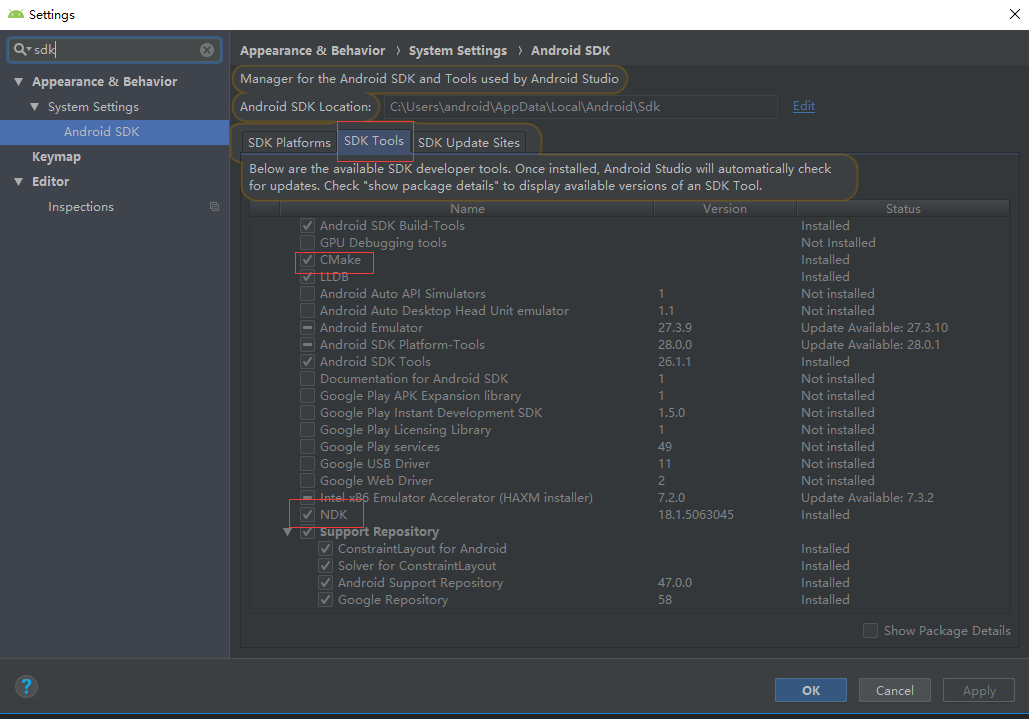Uncheck Android Support Repository
Image resolution: width=1029 pixels, height=719 pixels.
pyautogui.click(x=326, y=583)
